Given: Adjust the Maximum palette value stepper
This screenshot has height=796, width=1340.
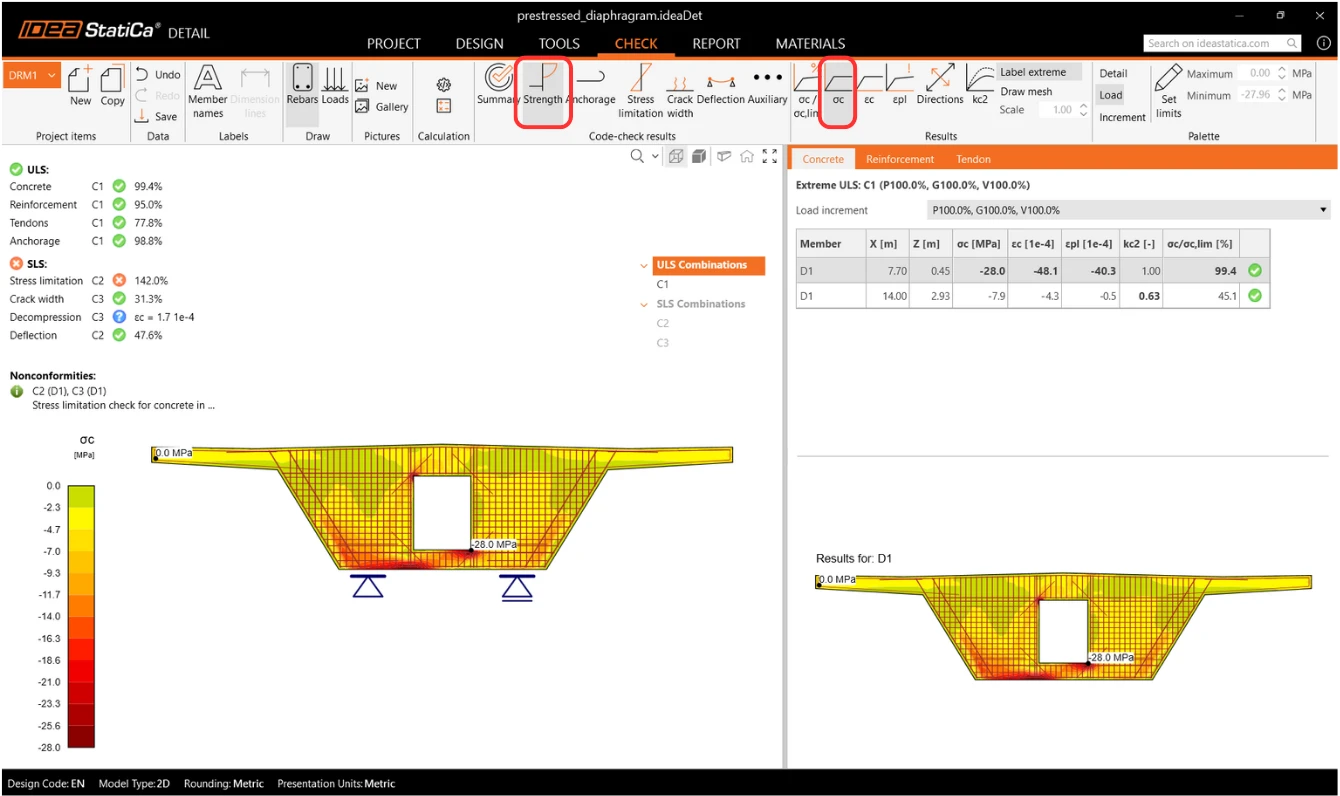Looking at the screenshot, I should (1282, 73).
